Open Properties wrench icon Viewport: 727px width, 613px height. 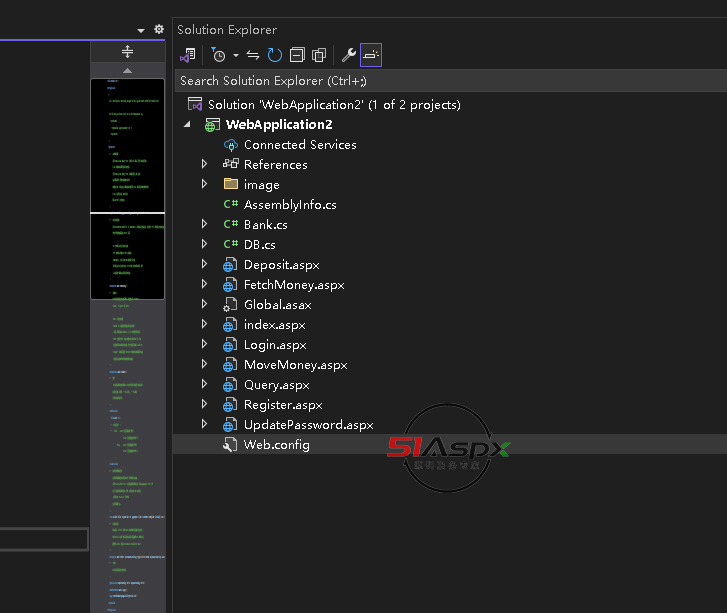pos(349,55)
